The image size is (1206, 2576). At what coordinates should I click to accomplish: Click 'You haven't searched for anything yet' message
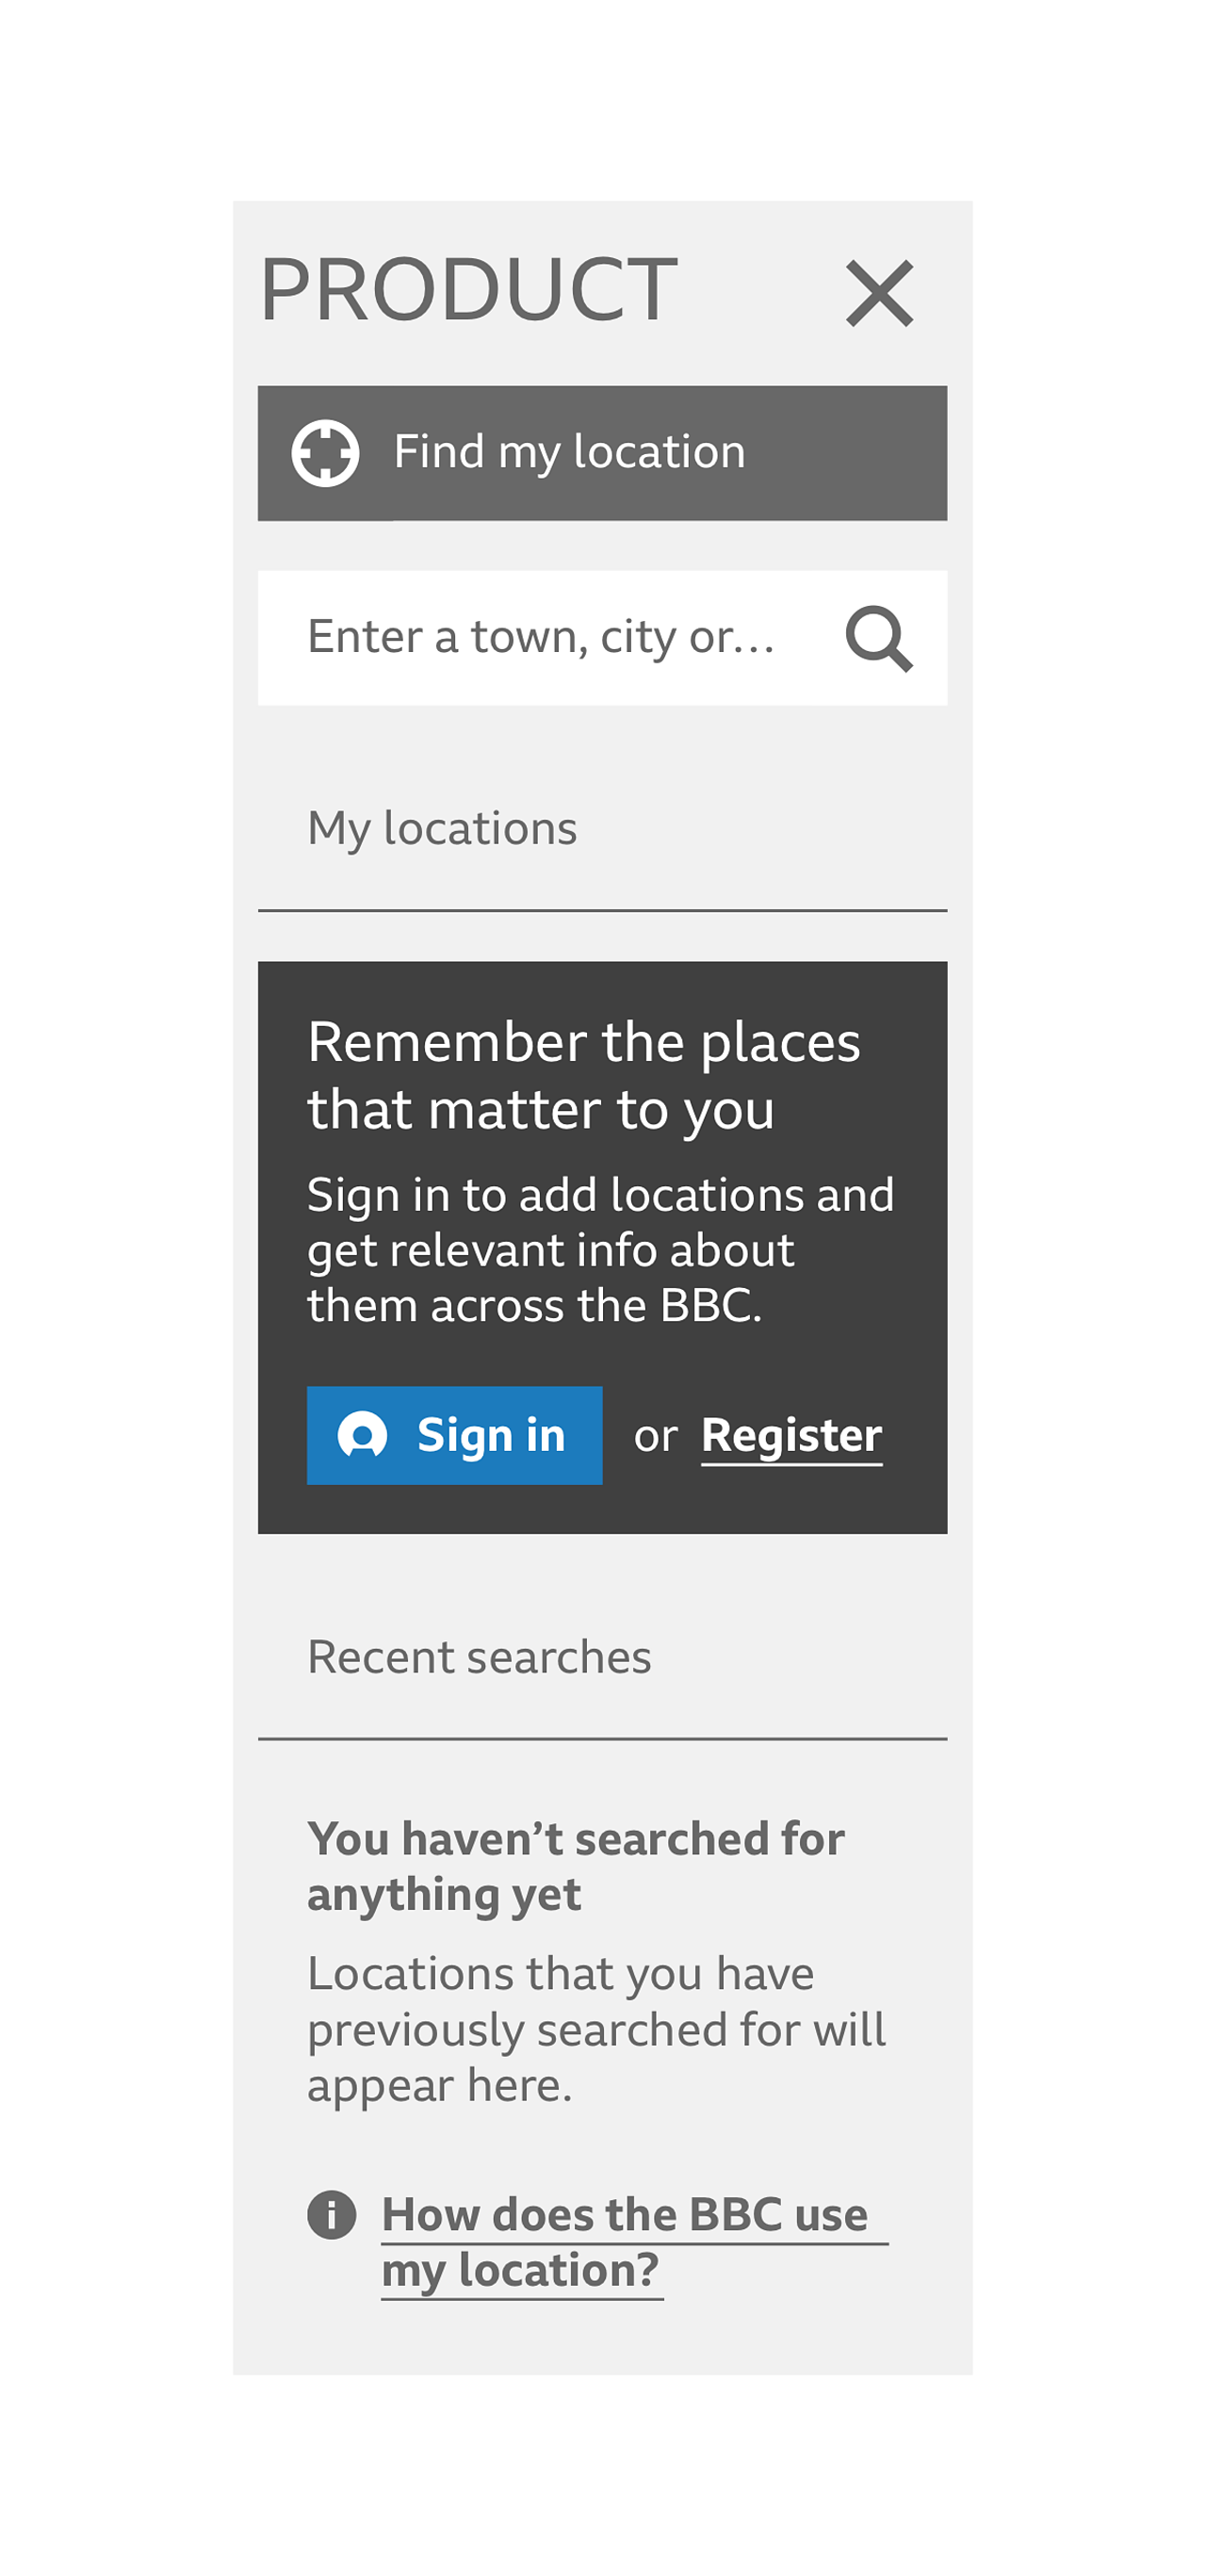coord(575,1866)
